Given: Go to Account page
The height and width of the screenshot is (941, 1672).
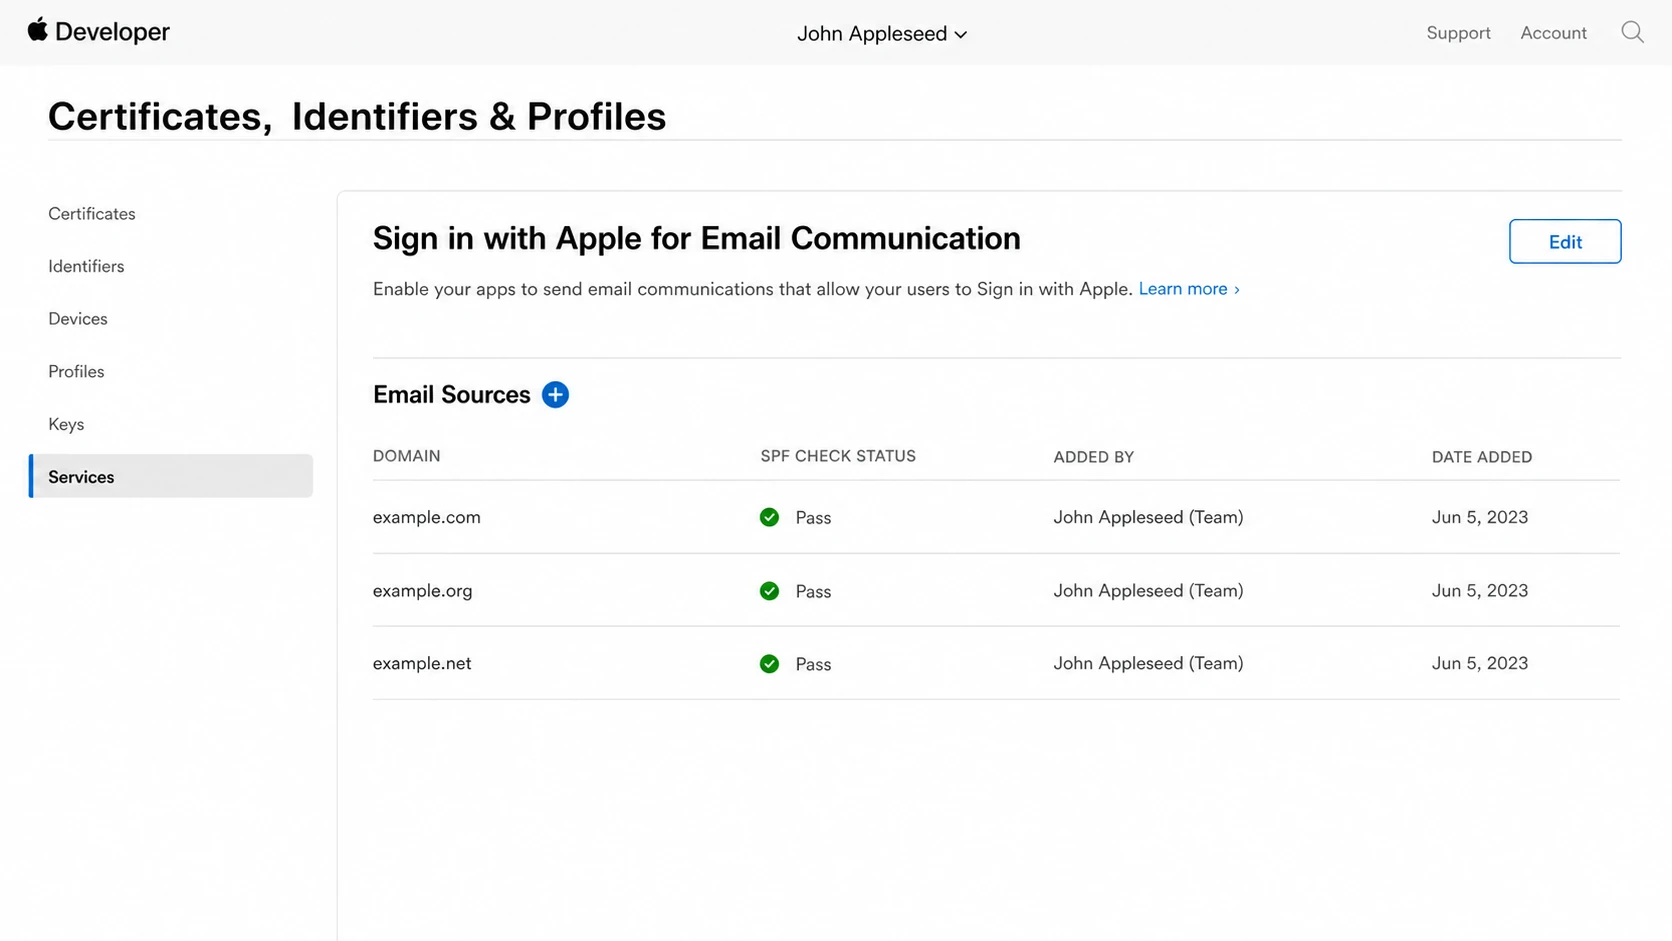Looking at the screenshot, I should point(1553,33).
